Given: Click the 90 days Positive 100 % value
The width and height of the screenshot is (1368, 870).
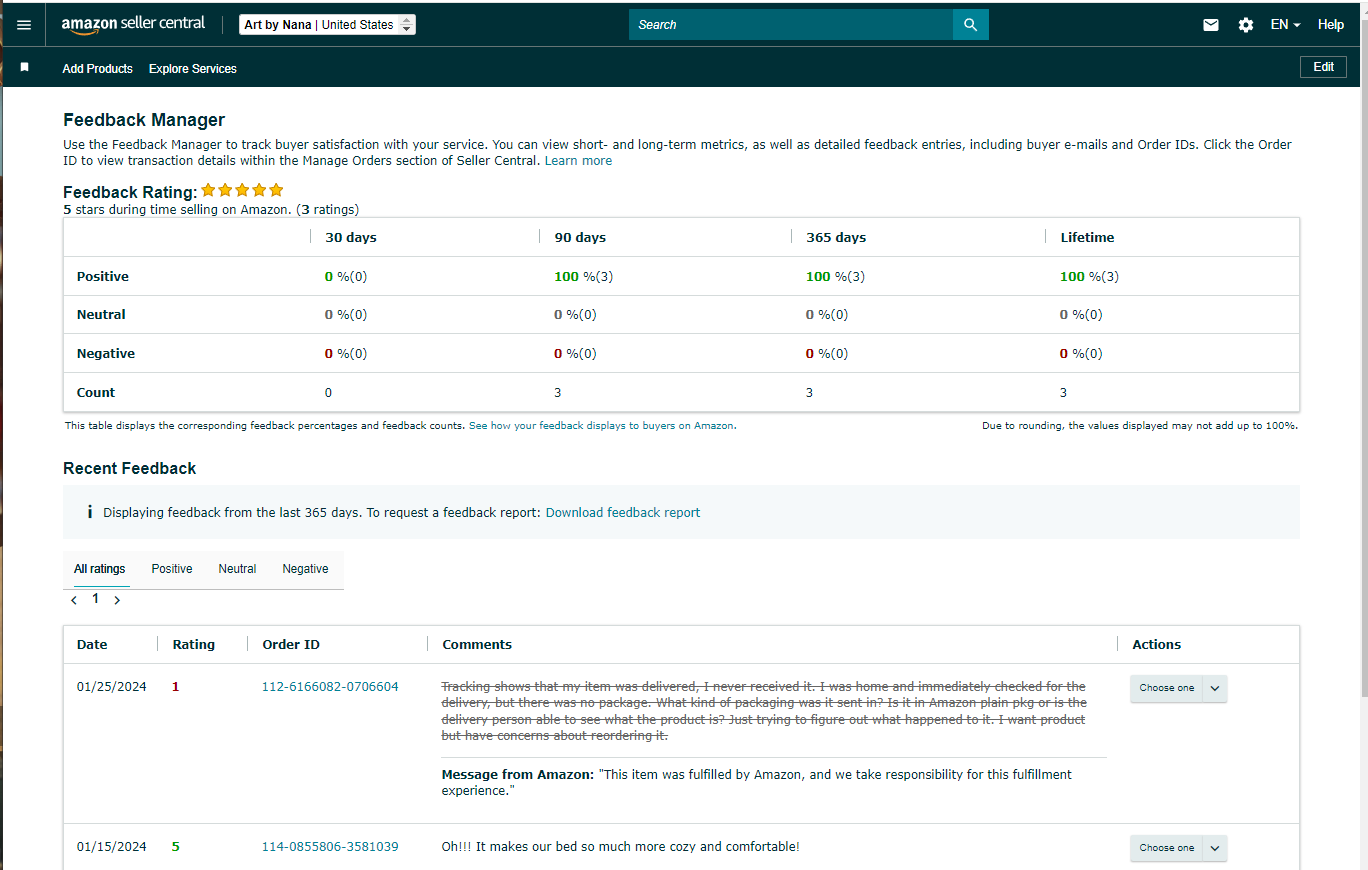Looking at the screenshot, I should pos(583,277).
